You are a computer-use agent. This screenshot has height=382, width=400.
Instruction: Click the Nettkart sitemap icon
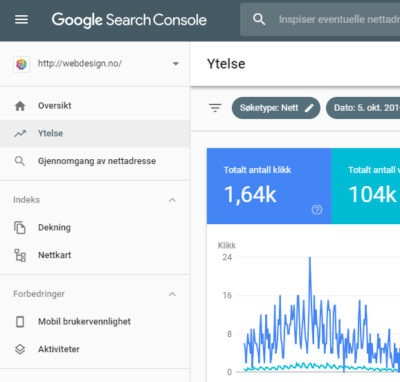pyautogui.click(x=20, y=255)
